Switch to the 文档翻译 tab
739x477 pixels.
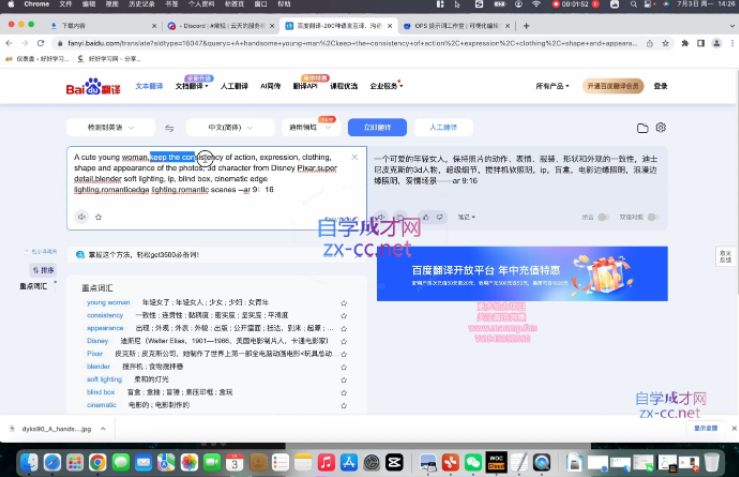pyautogui.click(x=192, y=87)
